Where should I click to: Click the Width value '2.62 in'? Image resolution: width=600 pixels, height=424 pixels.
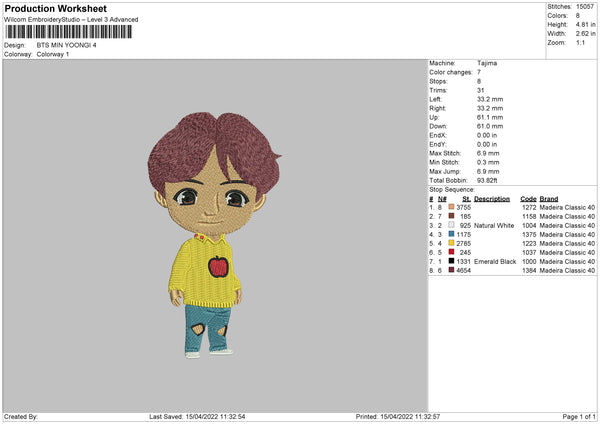pos(585,34)
